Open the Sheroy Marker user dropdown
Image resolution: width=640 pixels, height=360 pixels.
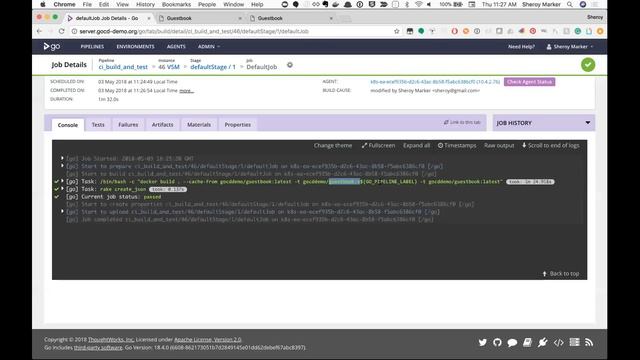click(570, 47)
